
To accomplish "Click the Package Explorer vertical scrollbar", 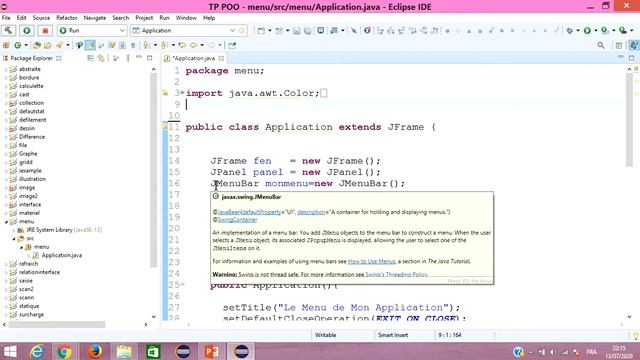I will (x=153, y=169).
